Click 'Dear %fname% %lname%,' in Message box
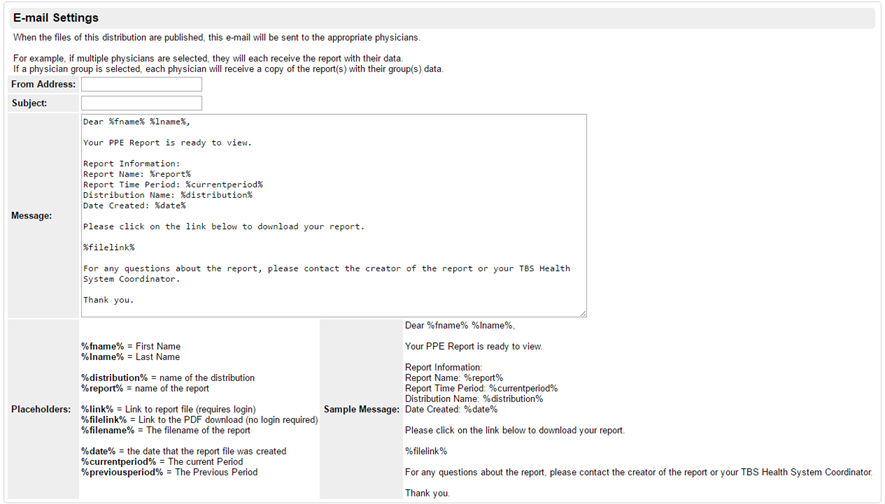885x504 pixels. point(137,122)
